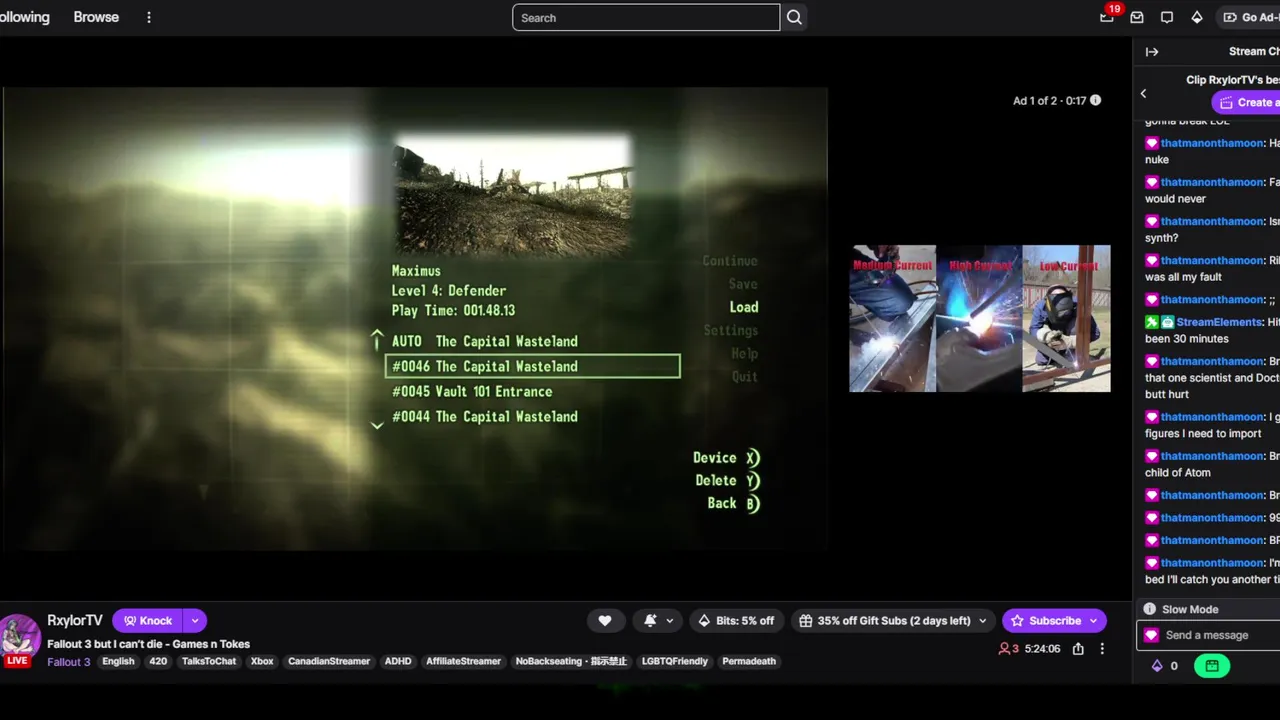This screenshot has width=1280, height=720.
Task: Go to the Browse tab
Action: 96,17
